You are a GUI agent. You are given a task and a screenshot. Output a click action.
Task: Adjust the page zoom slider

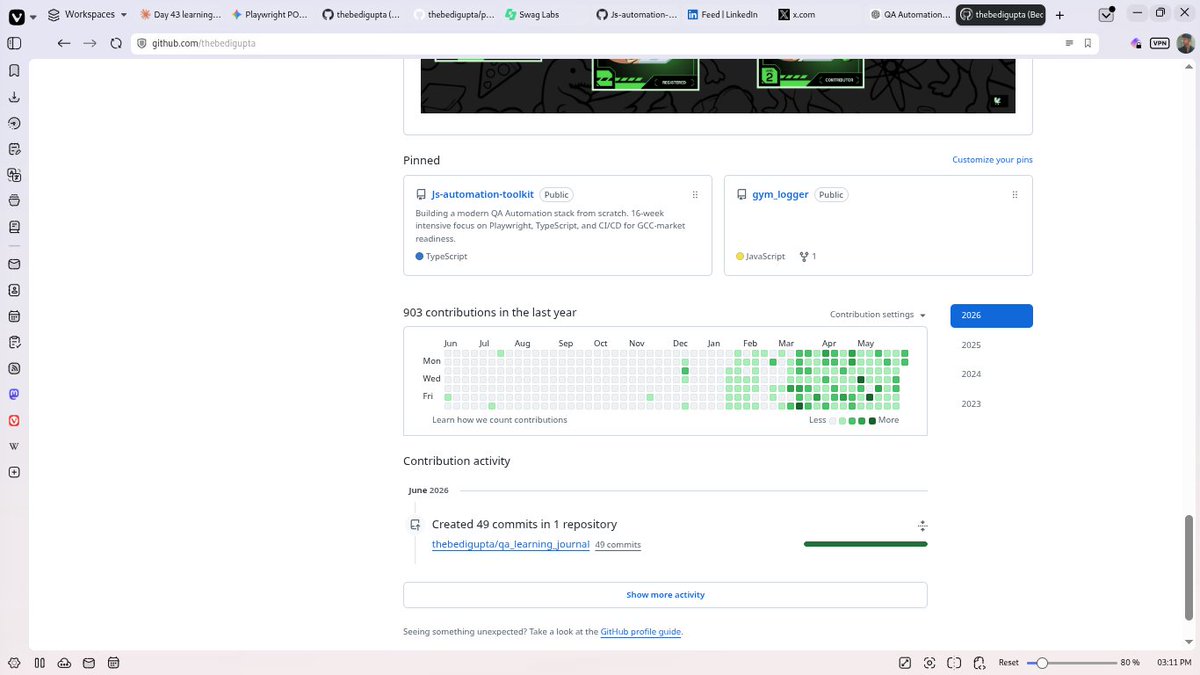pyautogui.click(x=1072, y=663)
